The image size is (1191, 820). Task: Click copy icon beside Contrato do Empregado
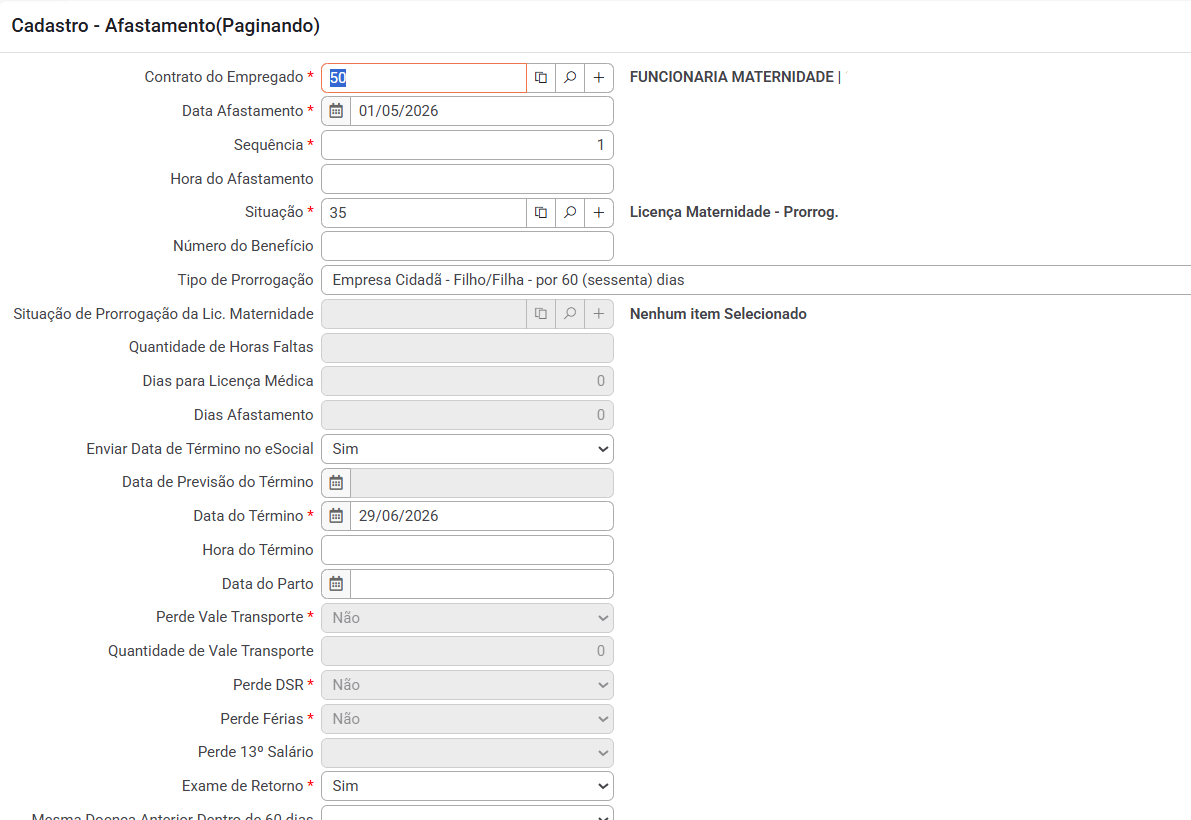click(541, 78)
